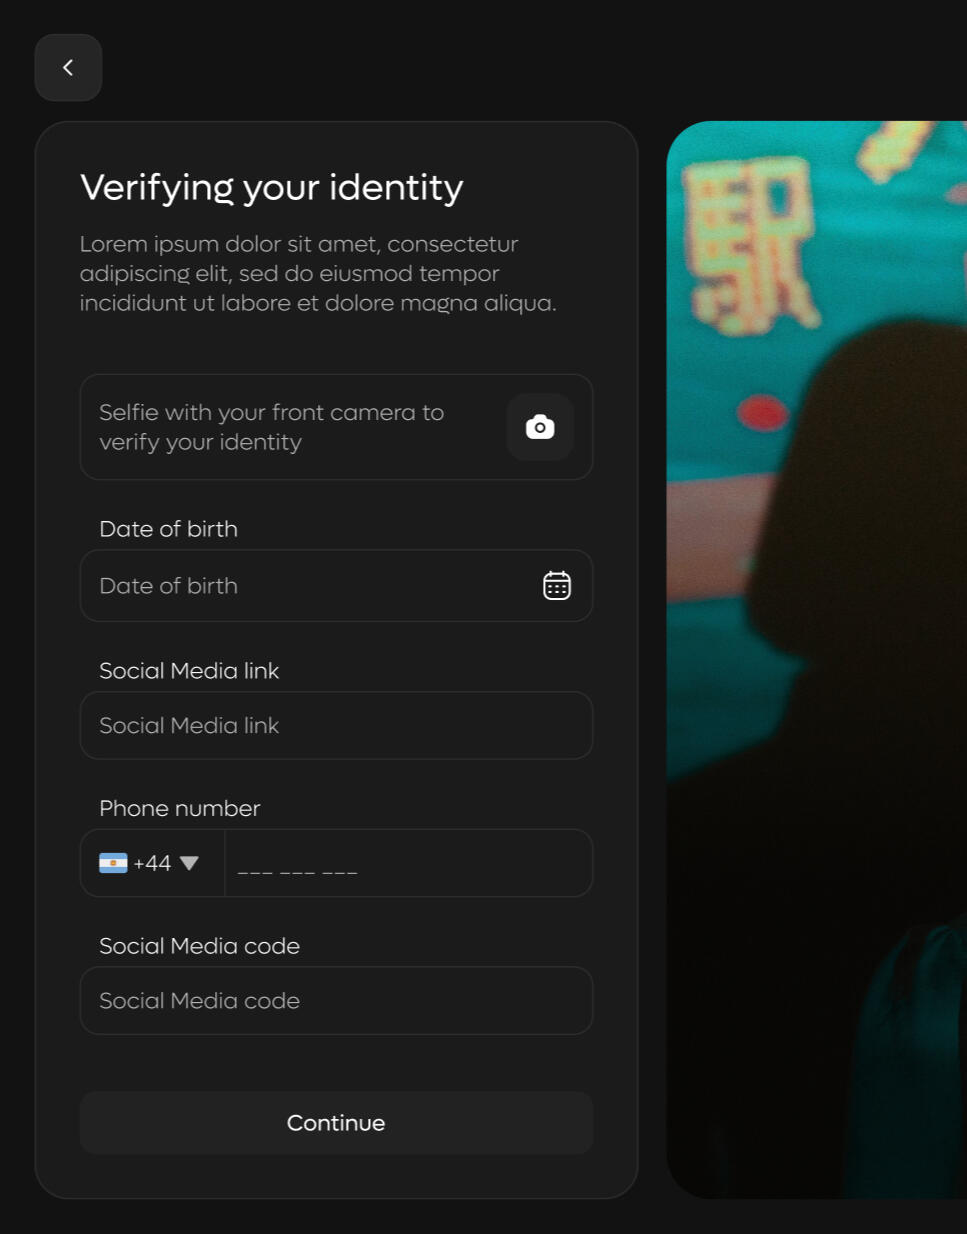Click the "Phone number" field label
This screenshot has width=967, height=1234.
(179, 808)
